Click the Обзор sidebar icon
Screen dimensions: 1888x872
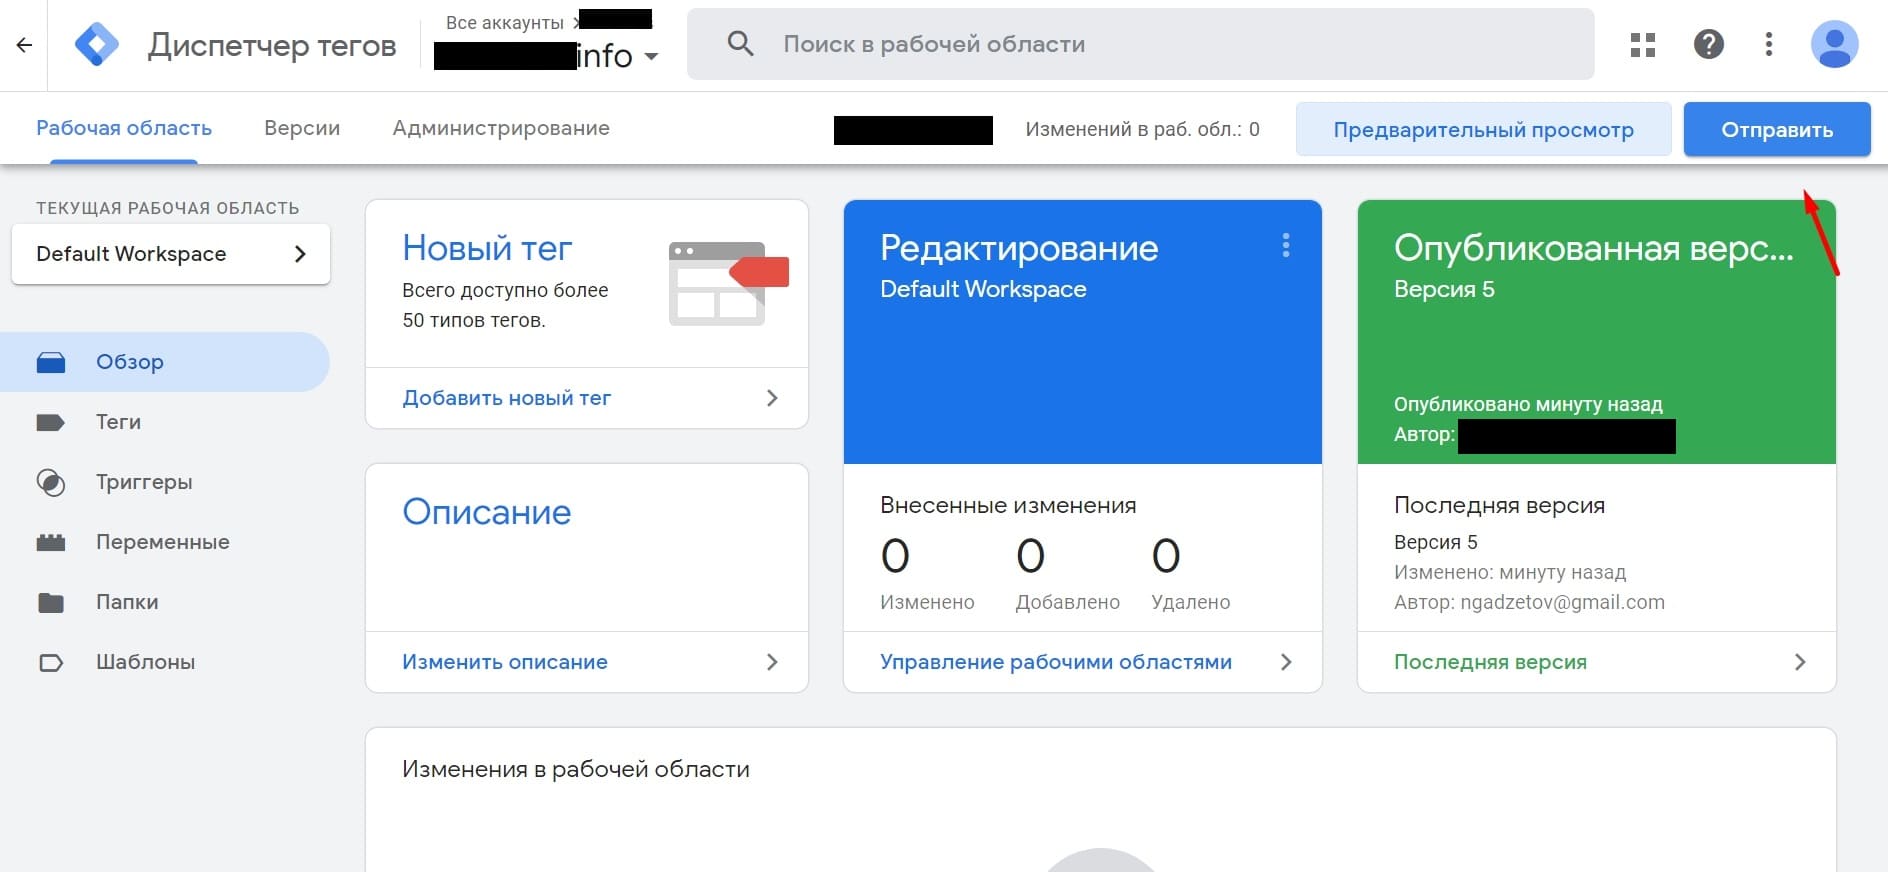point(51,362)
